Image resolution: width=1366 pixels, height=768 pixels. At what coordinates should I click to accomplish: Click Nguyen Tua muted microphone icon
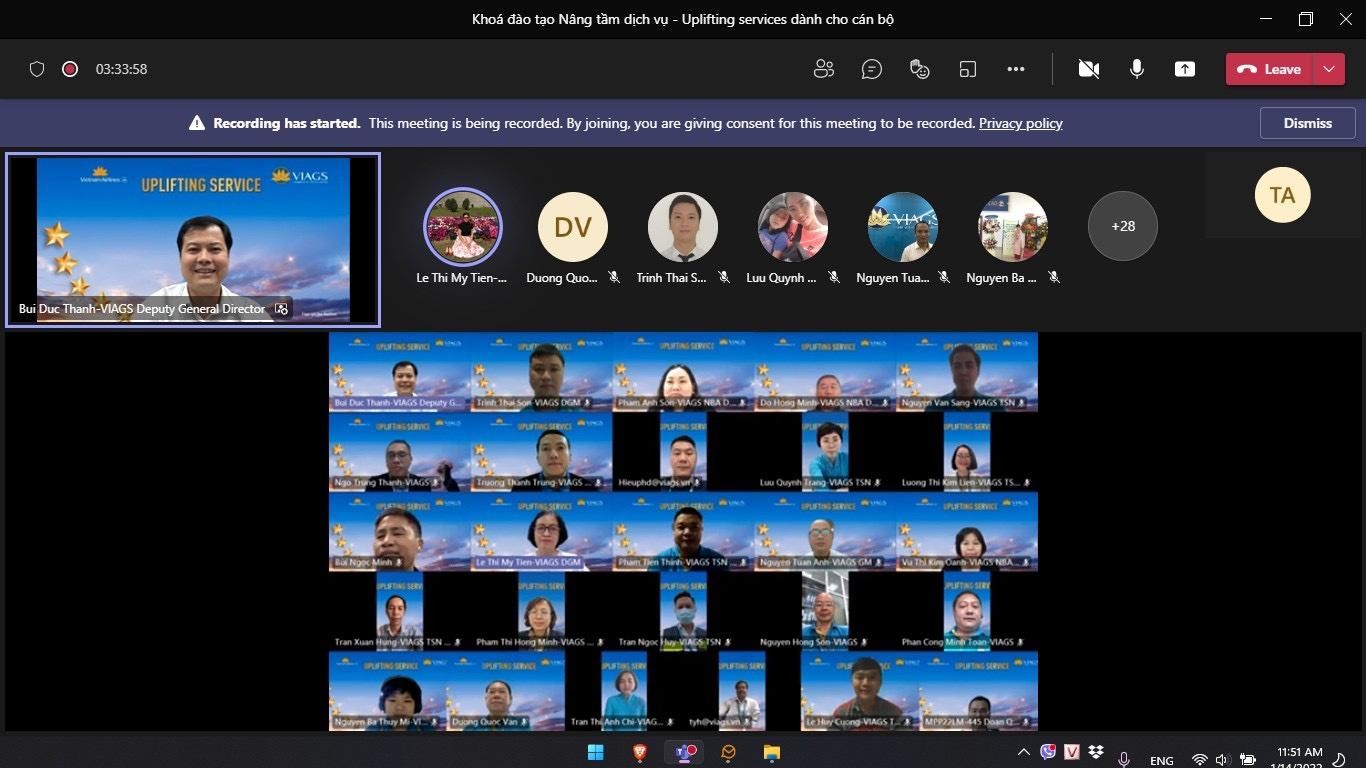(x=944, y=277)
